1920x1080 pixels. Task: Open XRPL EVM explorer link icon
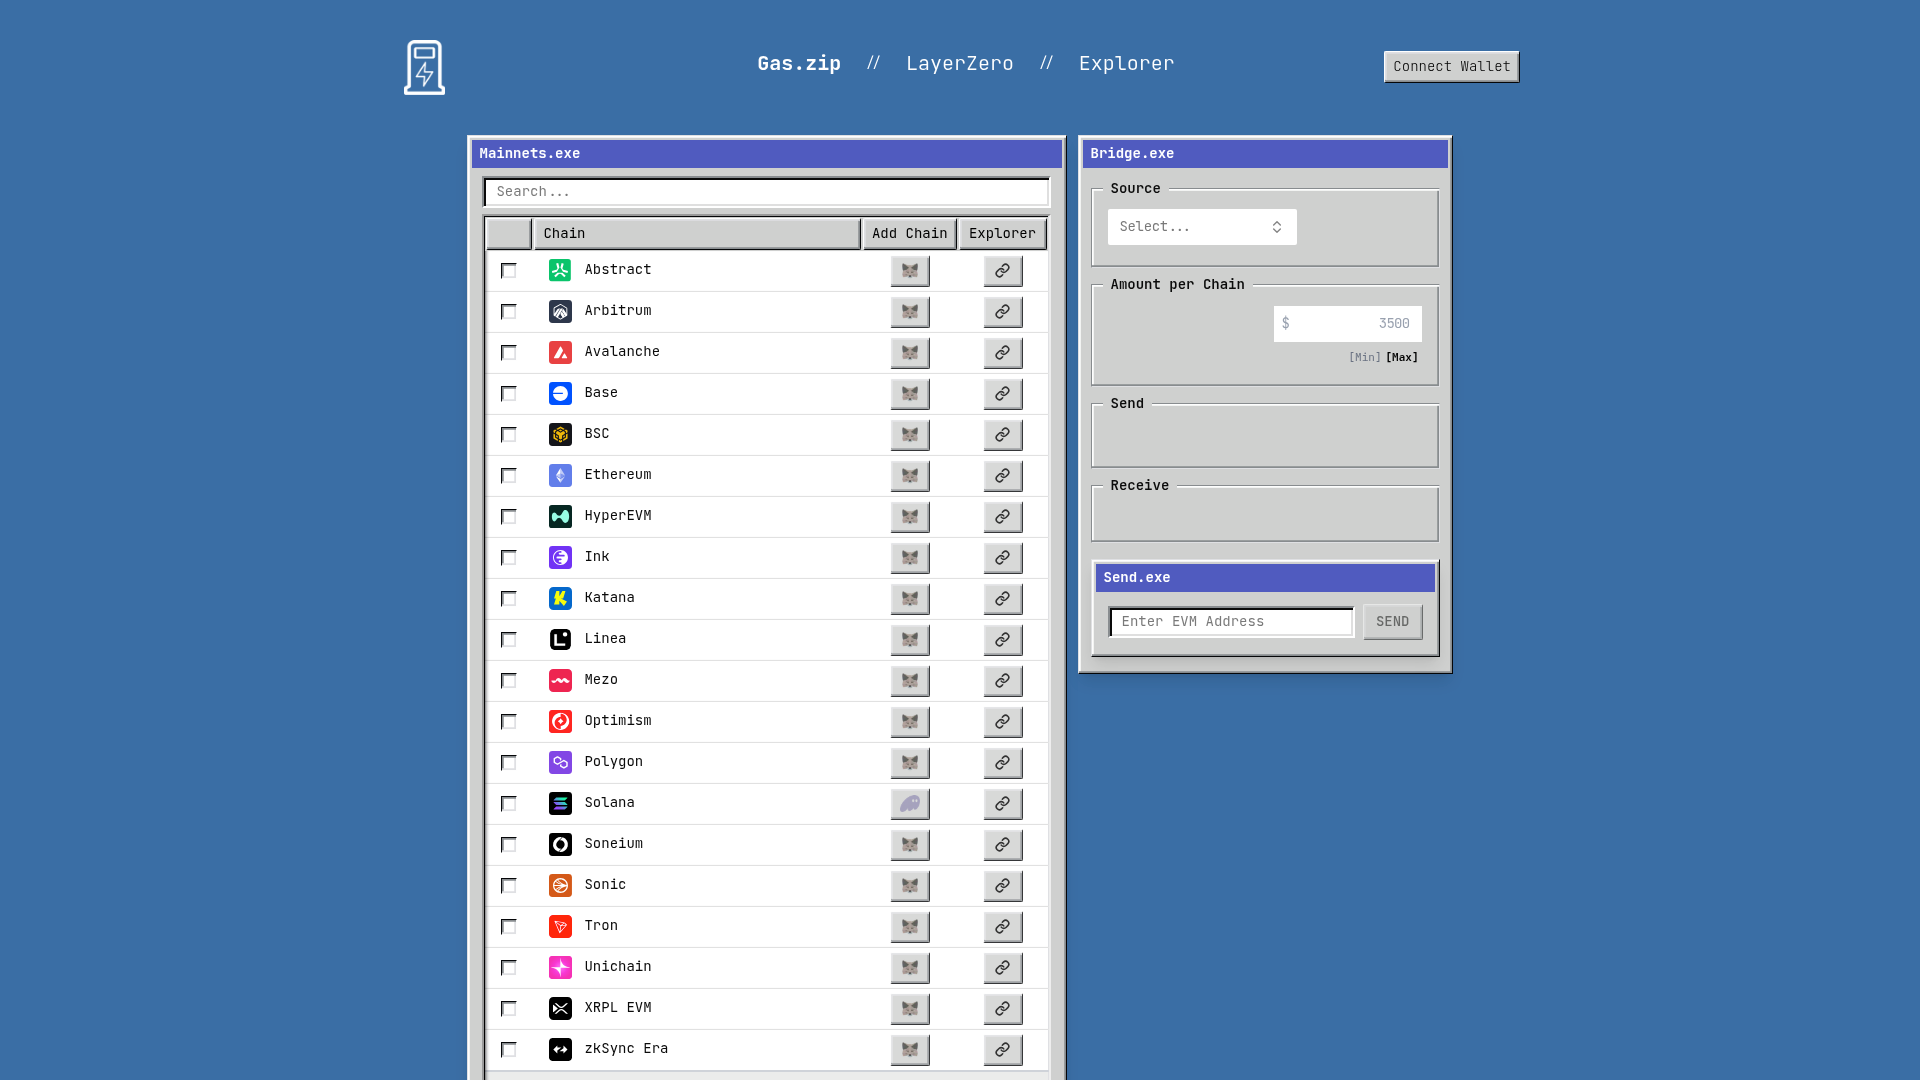(x=1003, y=1009)
